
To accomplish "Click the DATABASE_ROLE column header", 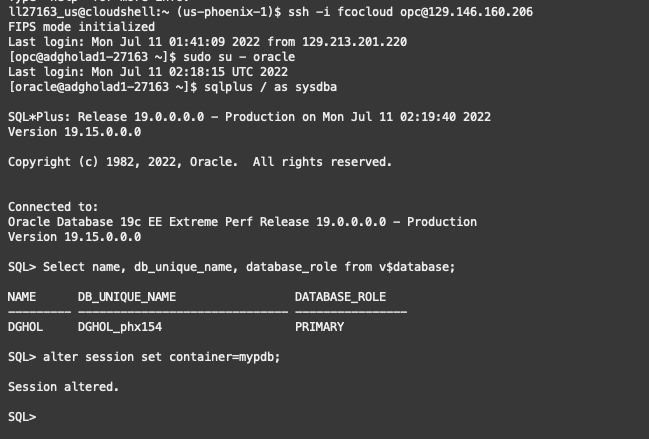I will (340, 297).
